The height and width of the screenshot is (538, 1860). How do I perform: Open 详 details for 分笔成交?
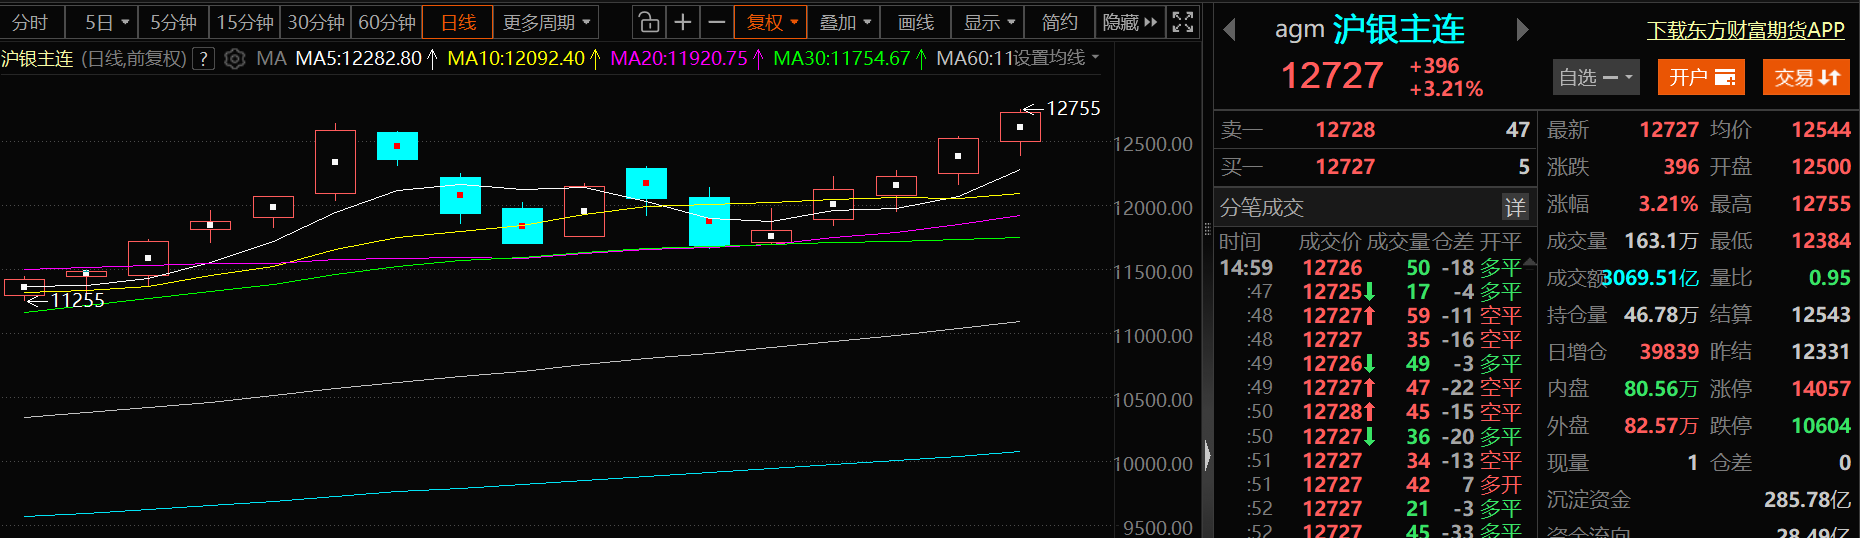coord(1515,207)
